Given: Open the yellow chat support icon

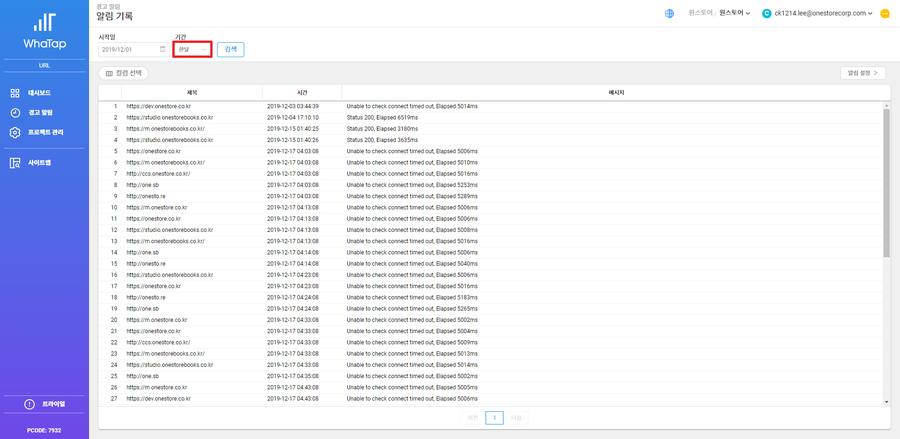Looking at the screenshot, I should [885, 13].
